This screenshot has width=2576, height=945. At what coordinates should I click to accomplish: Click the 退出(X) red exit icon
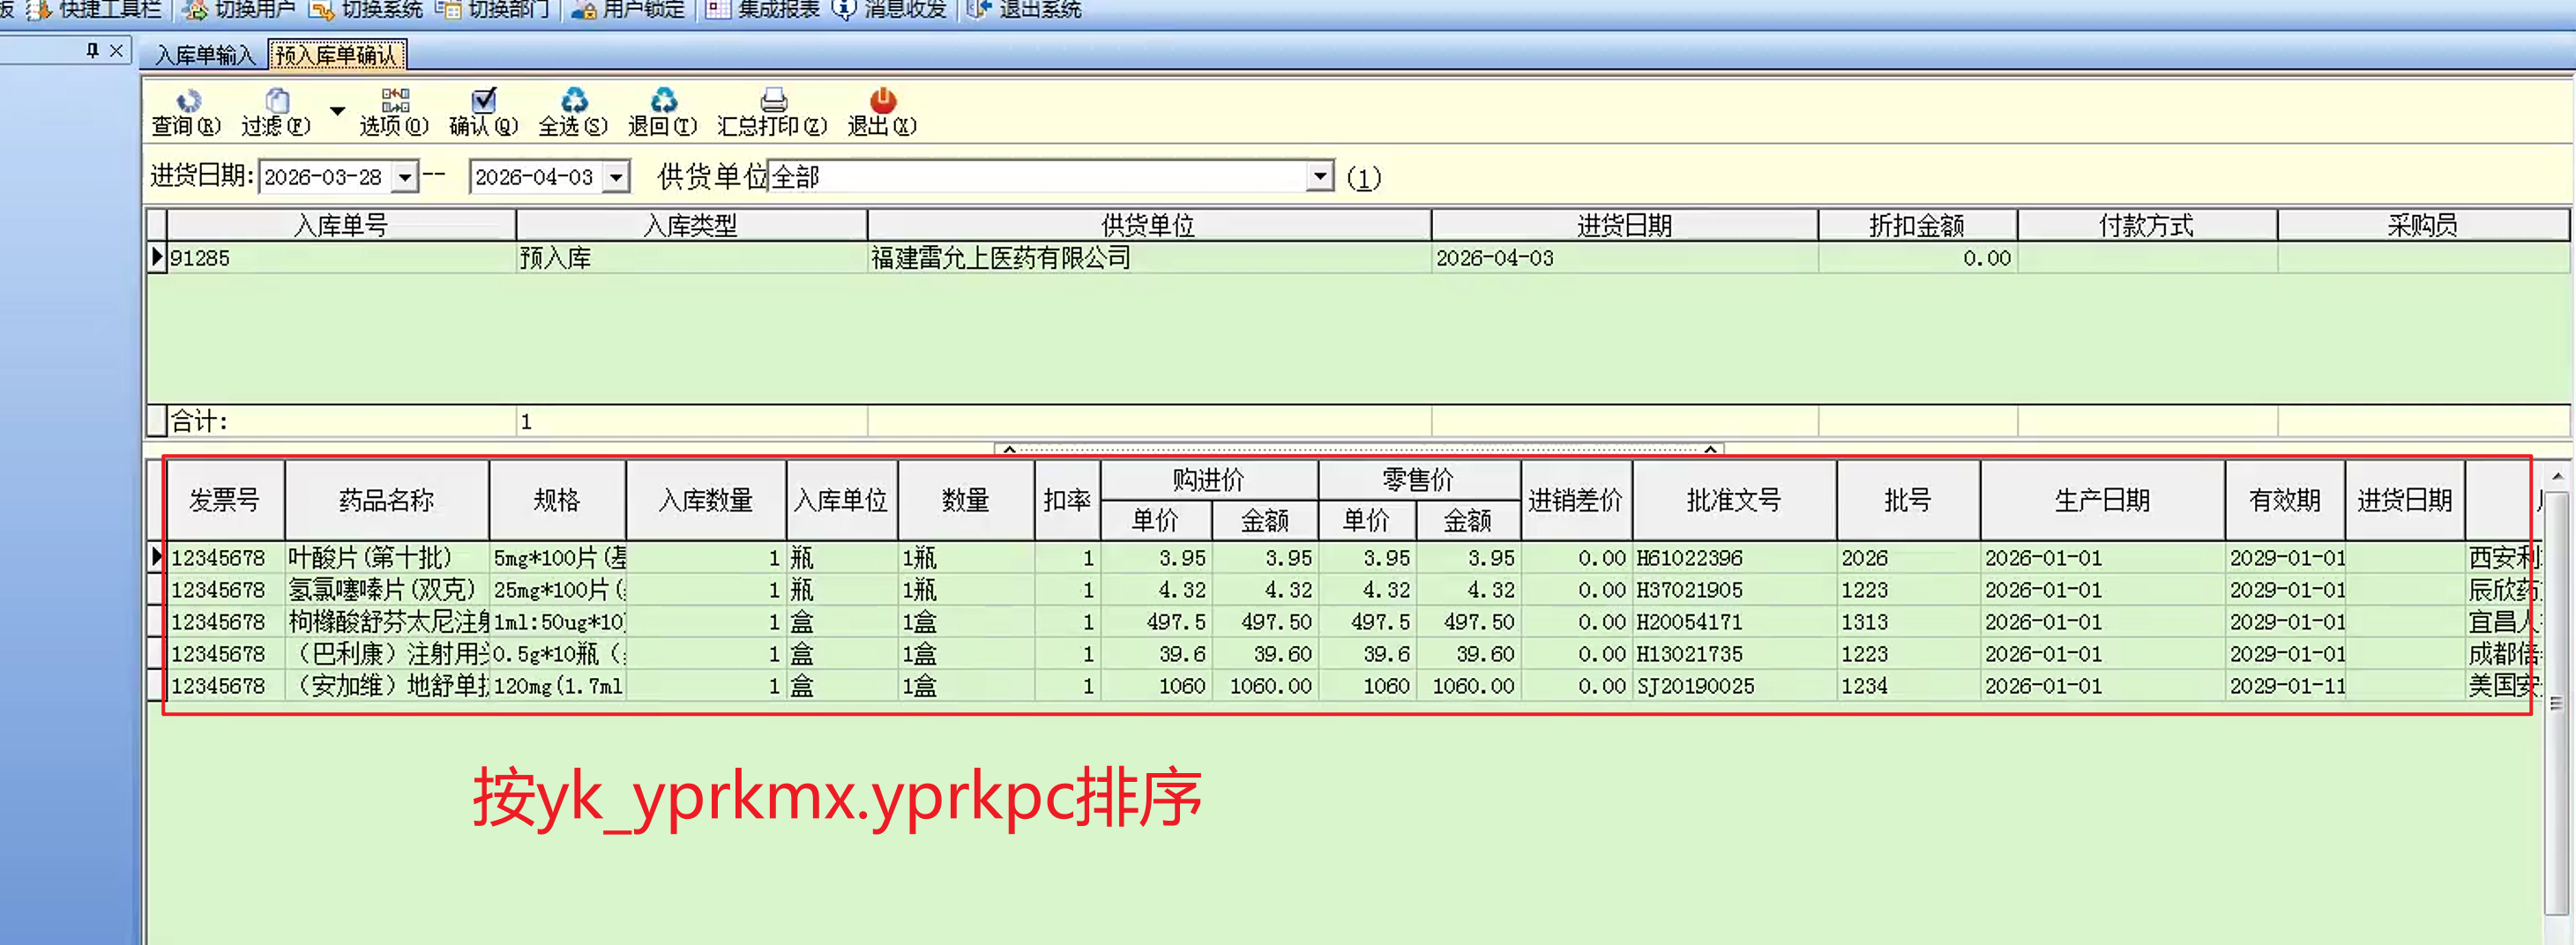click(882, 100)
